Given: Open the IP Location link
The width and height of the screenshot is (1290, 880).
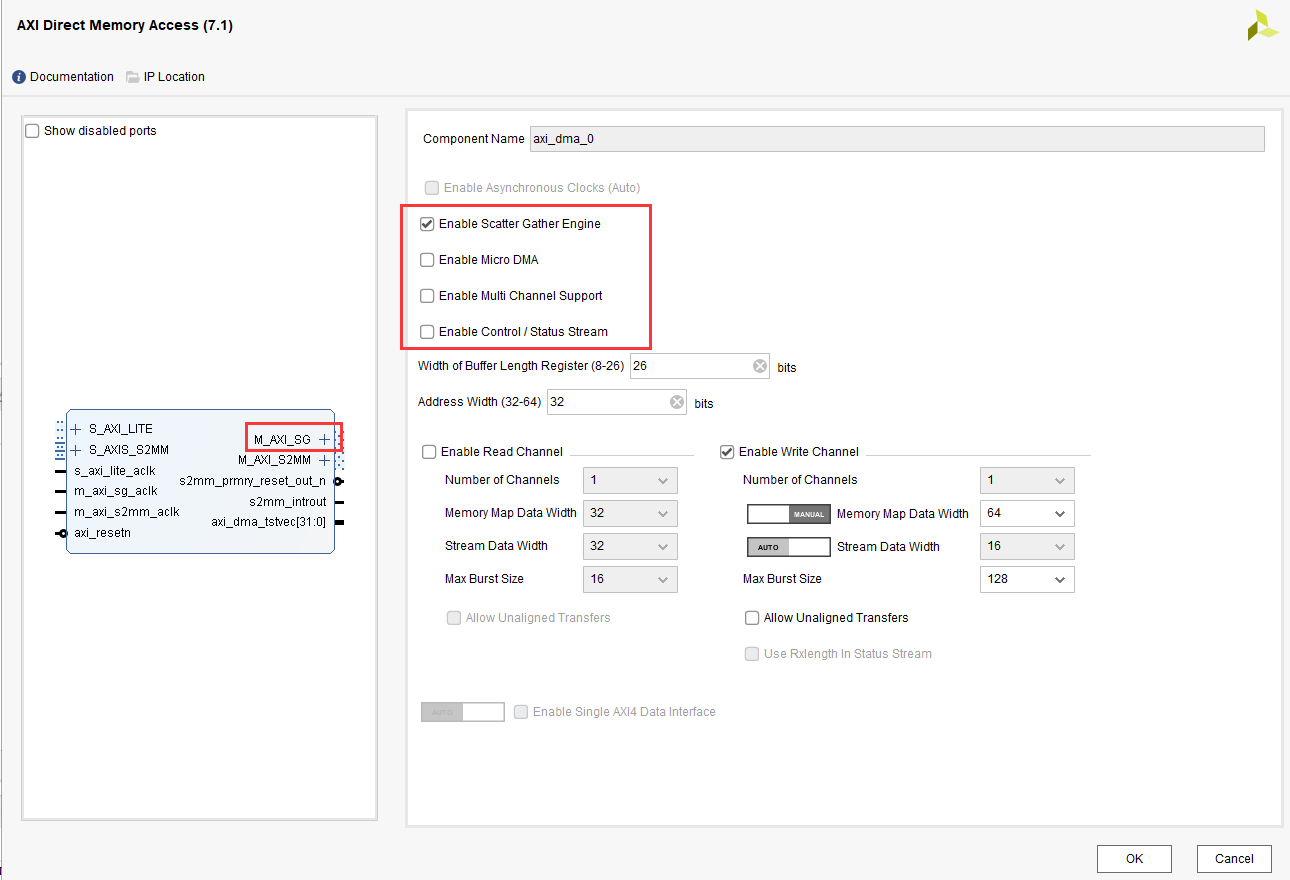Looking at the screenshot, I should 174,77.
